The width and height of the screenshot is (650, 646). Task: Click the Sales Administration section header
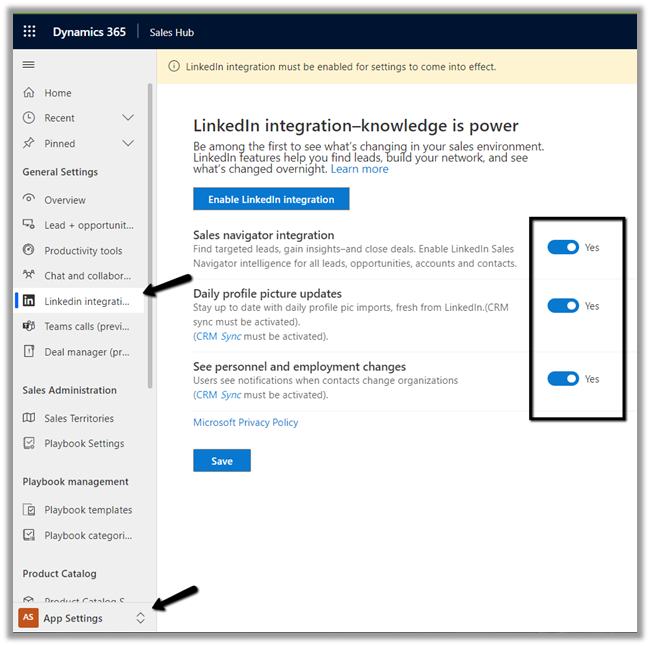click(x=70, y=390)
